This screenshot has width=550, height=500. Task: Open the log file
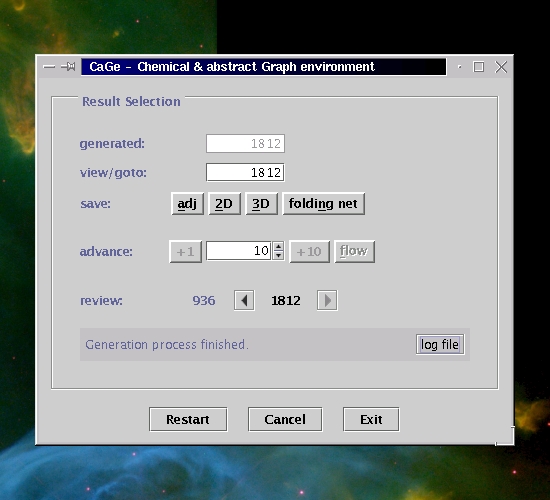click(x=440, y=344)
